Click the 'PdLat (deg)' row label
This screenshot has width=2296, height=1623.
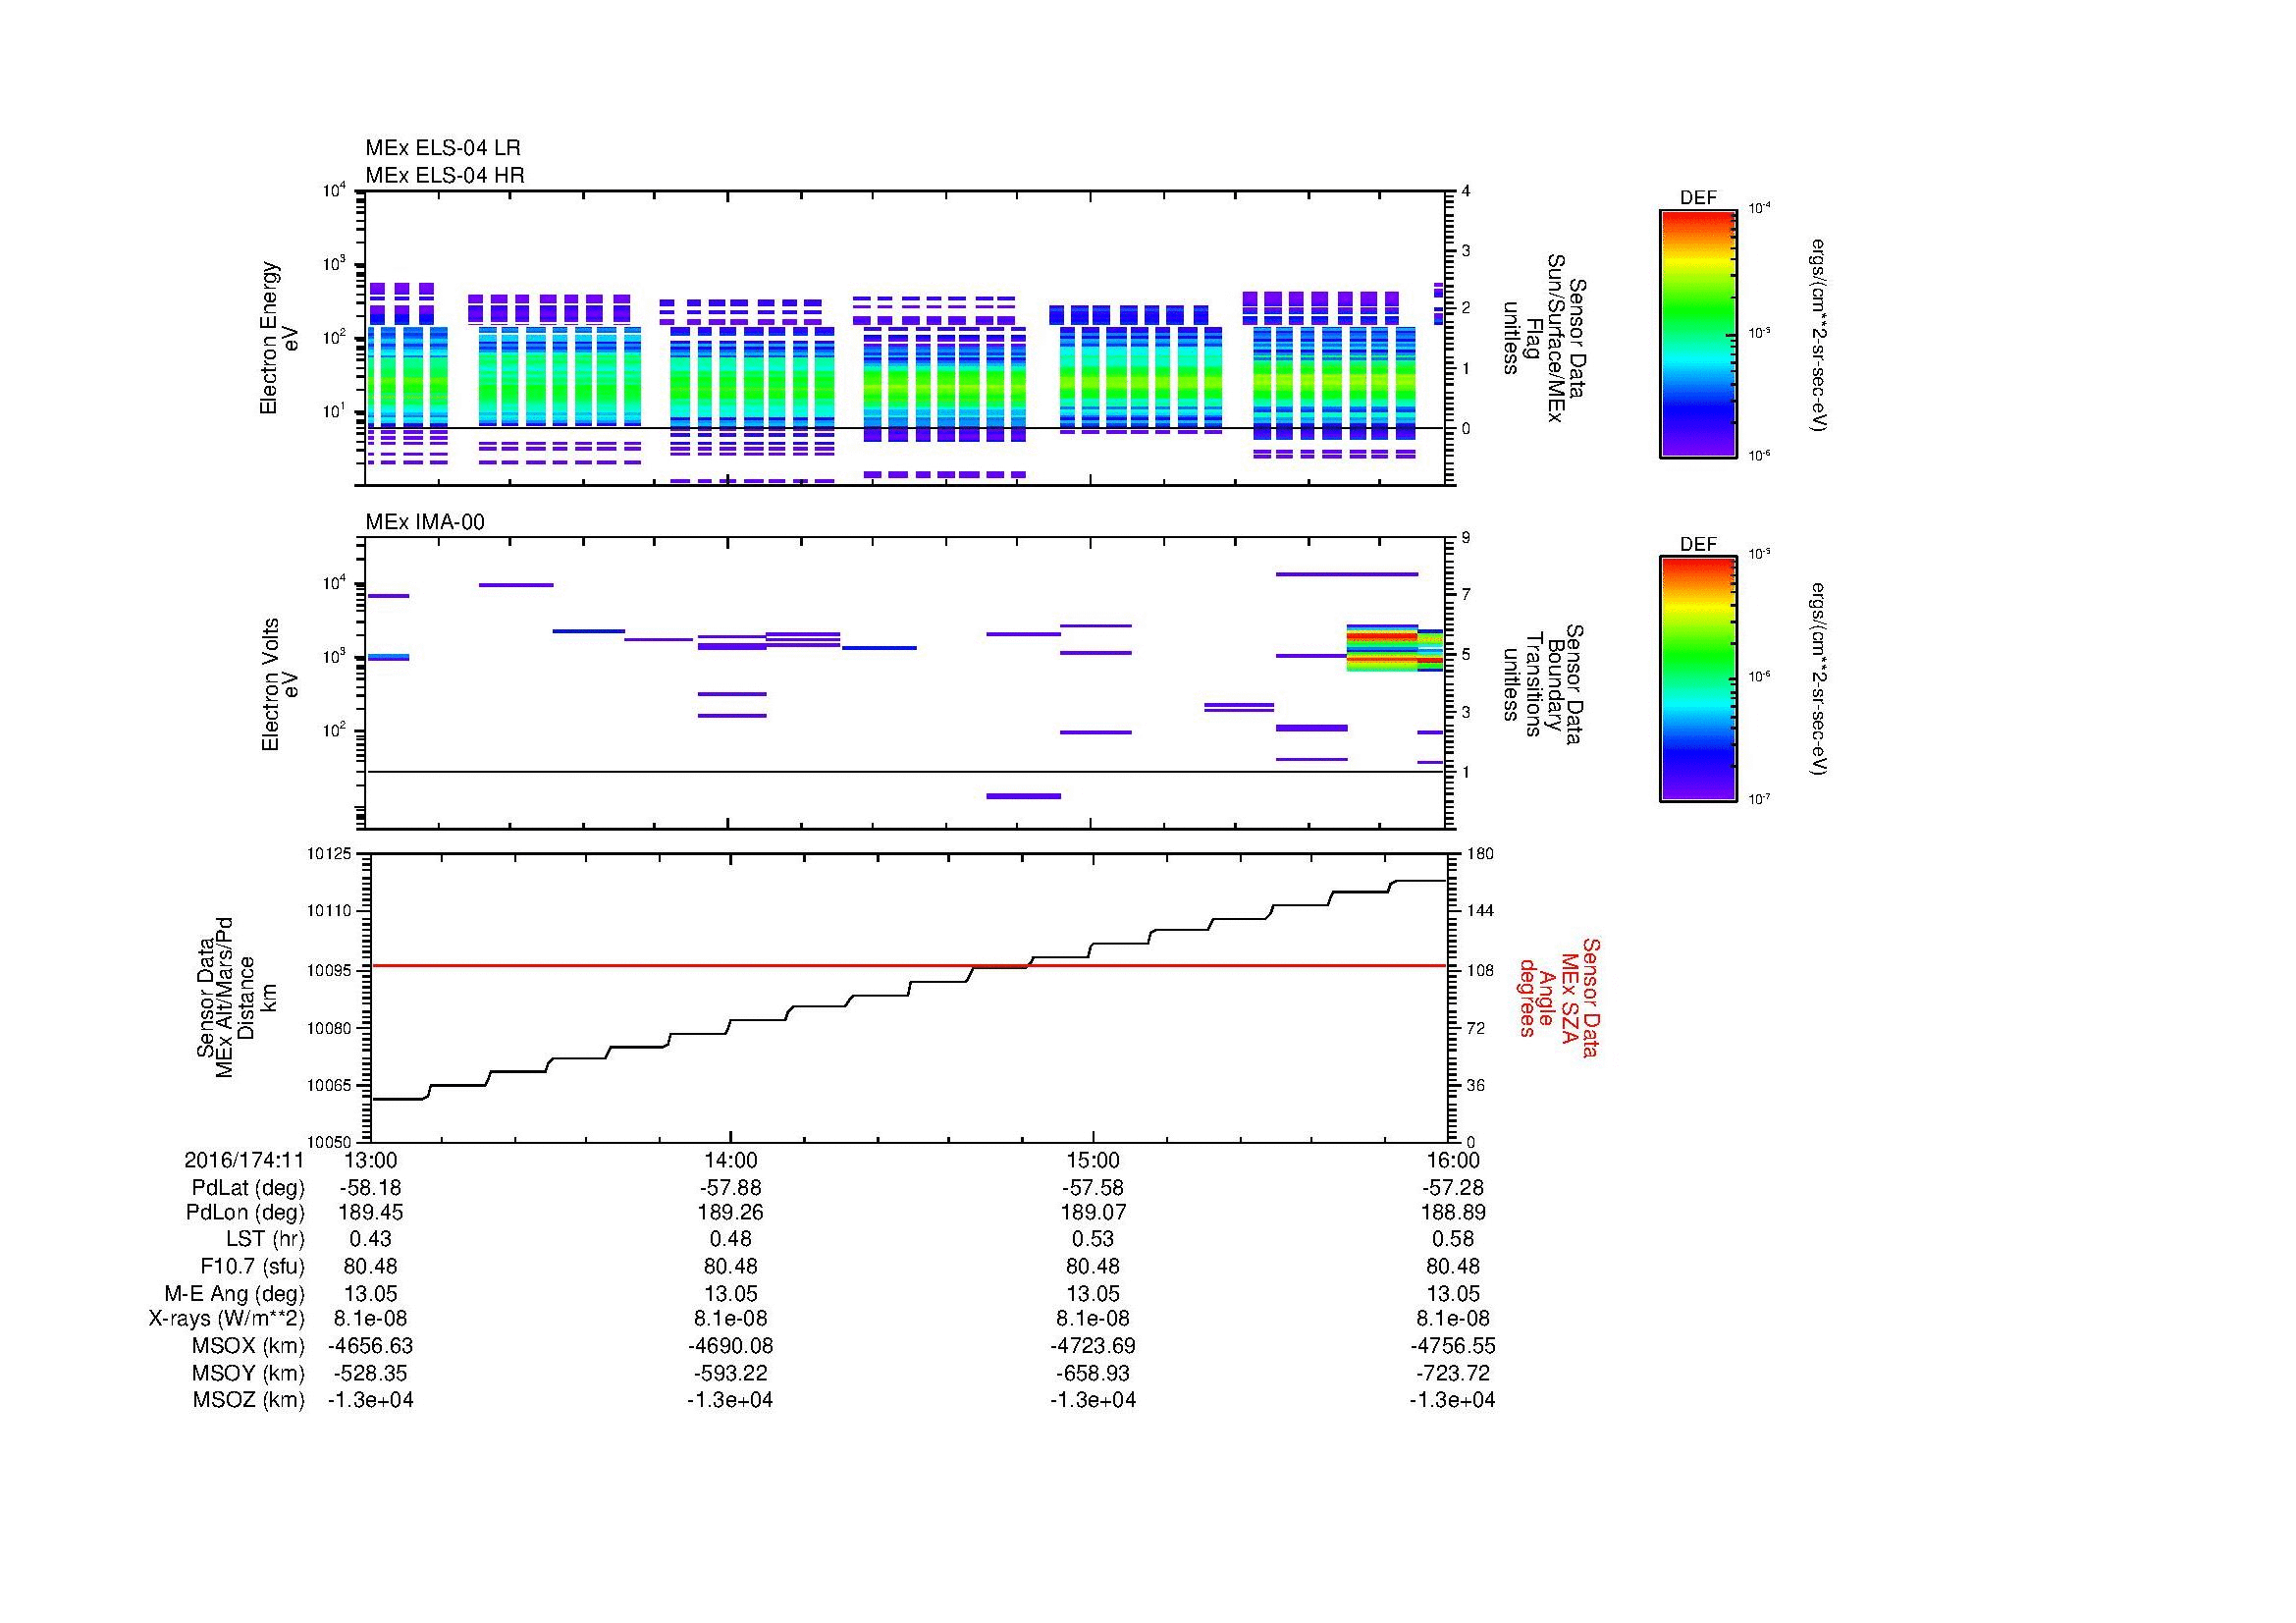(249, 1188)
